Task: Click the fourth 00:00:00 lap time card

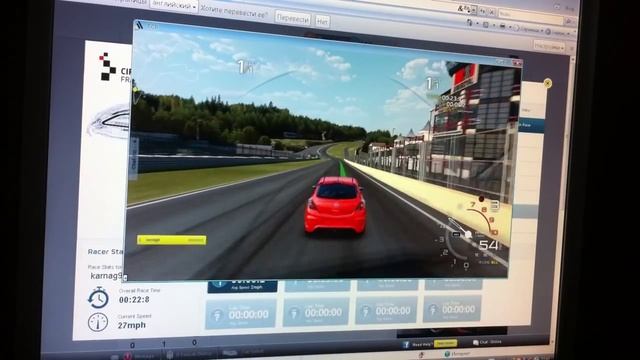Action: click(452, 309)
